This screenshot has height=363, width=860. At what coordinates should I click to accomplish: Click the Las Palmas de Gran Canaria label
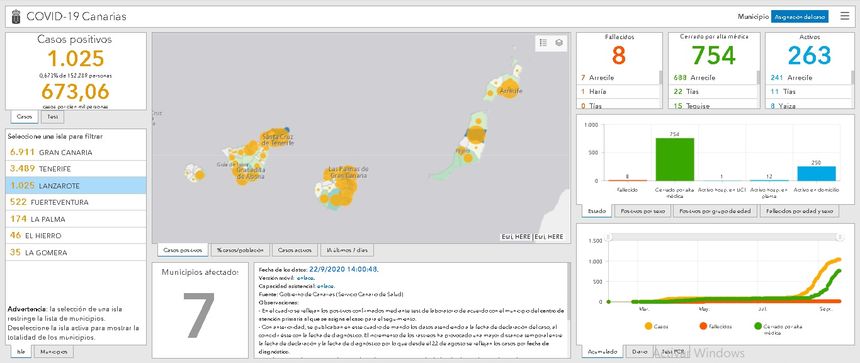click(348, 172)
